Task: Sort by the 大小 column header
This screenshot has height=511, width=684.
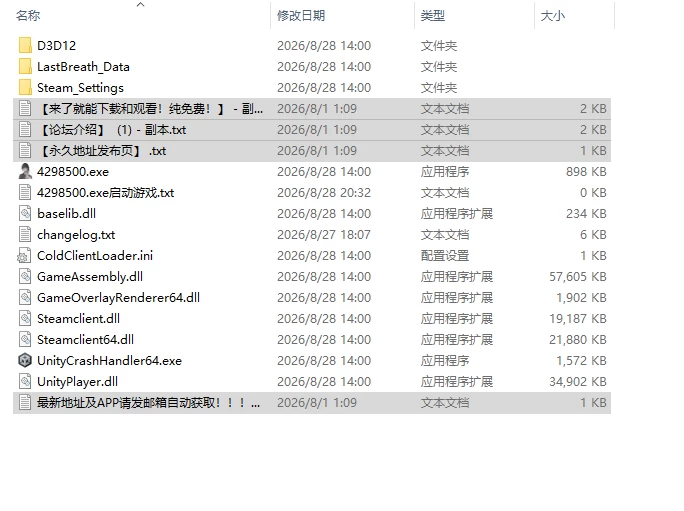Action: [x=553, y=16]
